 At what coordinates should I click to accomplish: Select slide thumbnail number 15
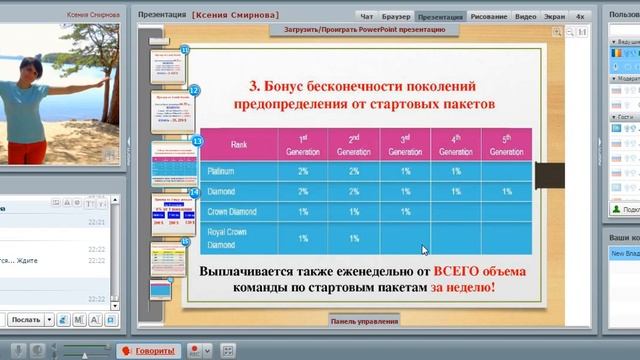[x=168, y=260]
